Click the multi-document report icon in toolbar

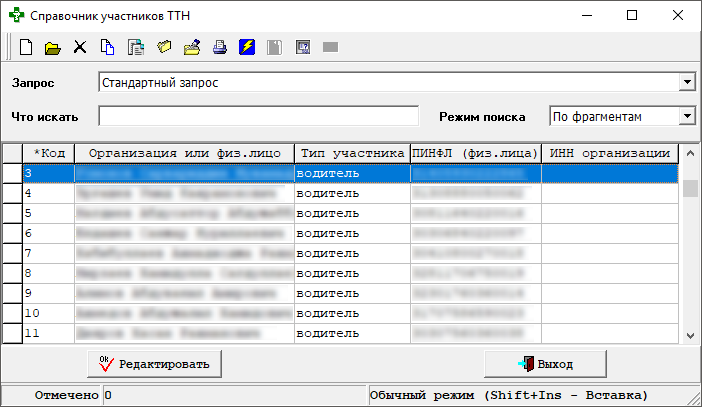click(x=136, y=47)
